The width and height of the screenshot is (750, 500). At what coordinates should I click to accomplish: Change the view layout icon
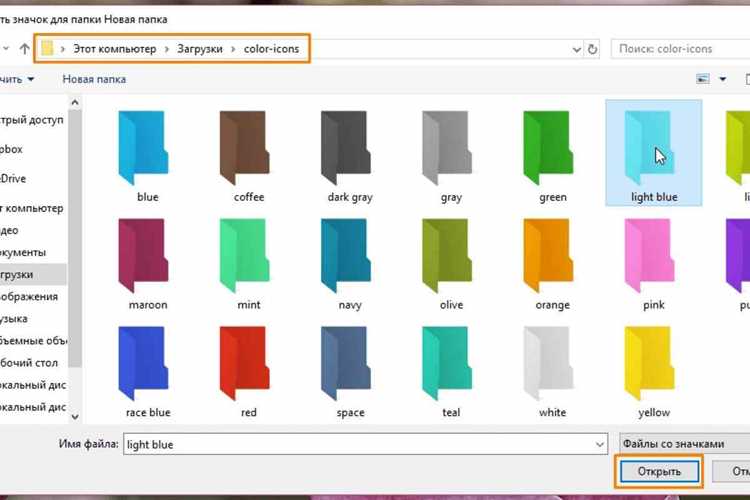coord(703,79)
